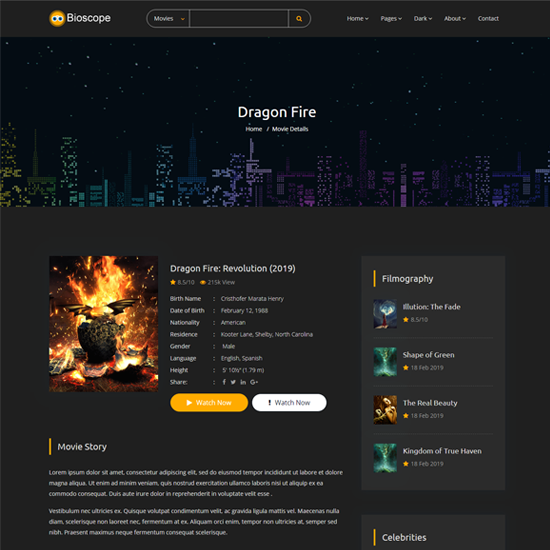Open the About menu

pyautogui.click(x=455, y=19)
